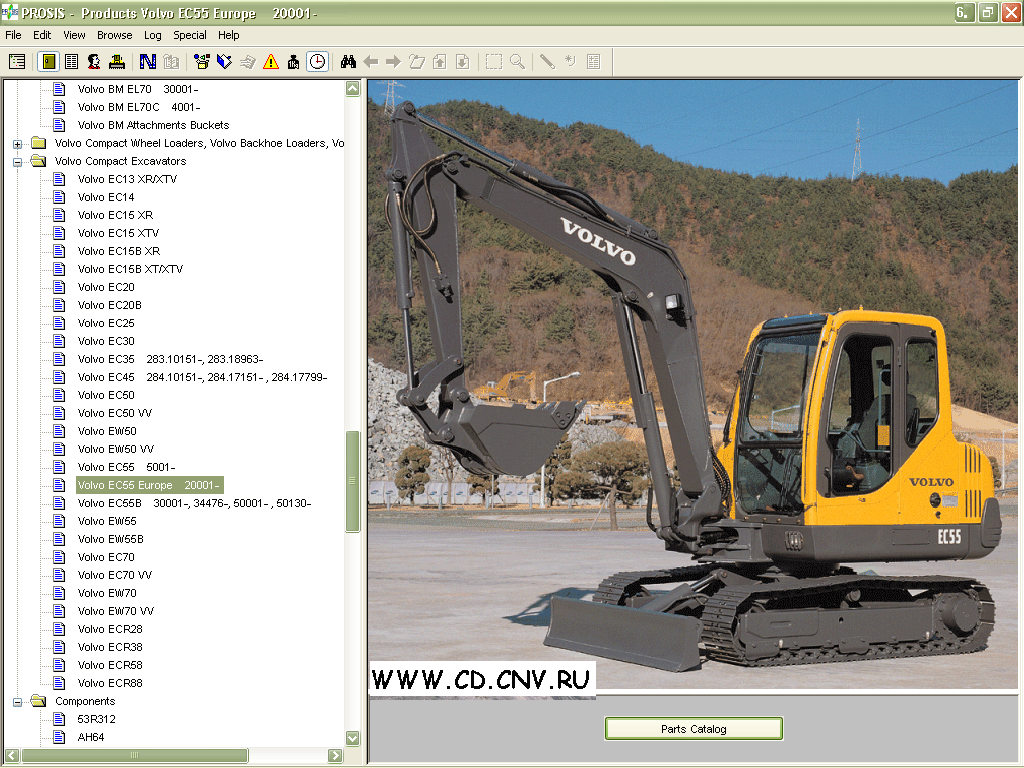
Task: Click the pencil toolbar icon
Action: [547, 62]
